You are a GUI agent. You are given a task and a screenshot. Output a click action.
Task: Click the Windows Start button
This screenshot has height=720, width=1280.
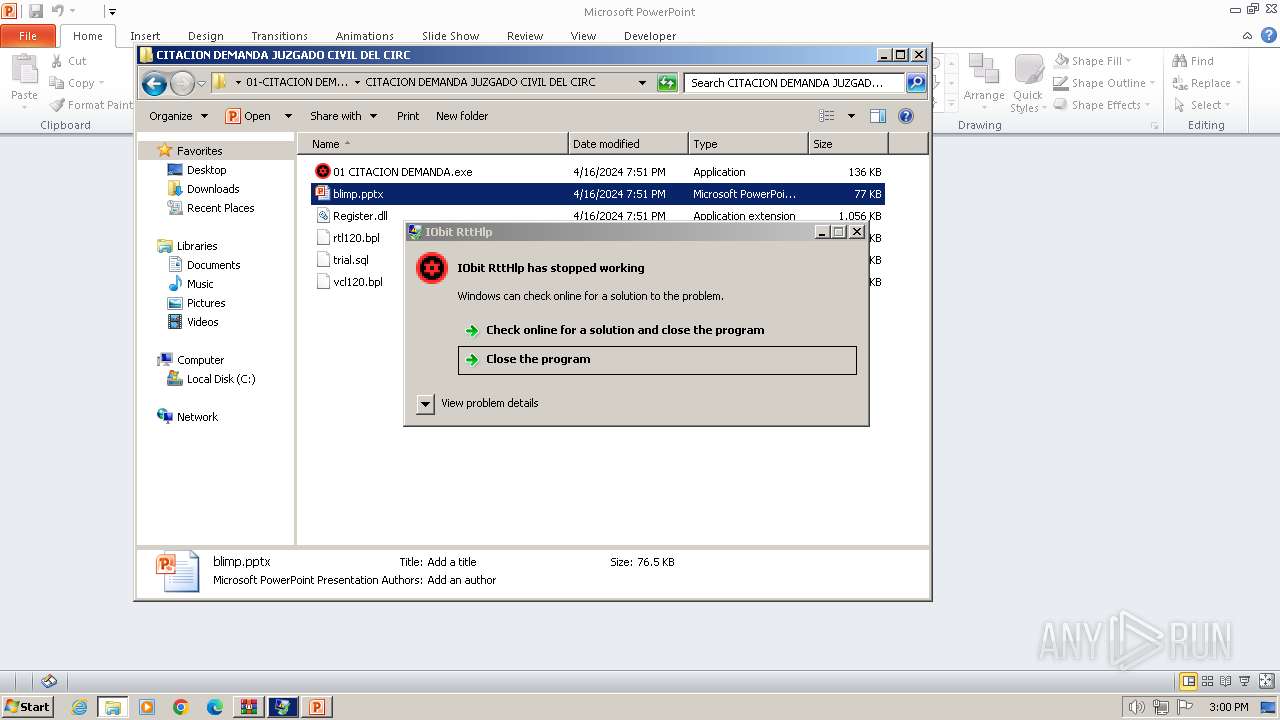(27, 707)
